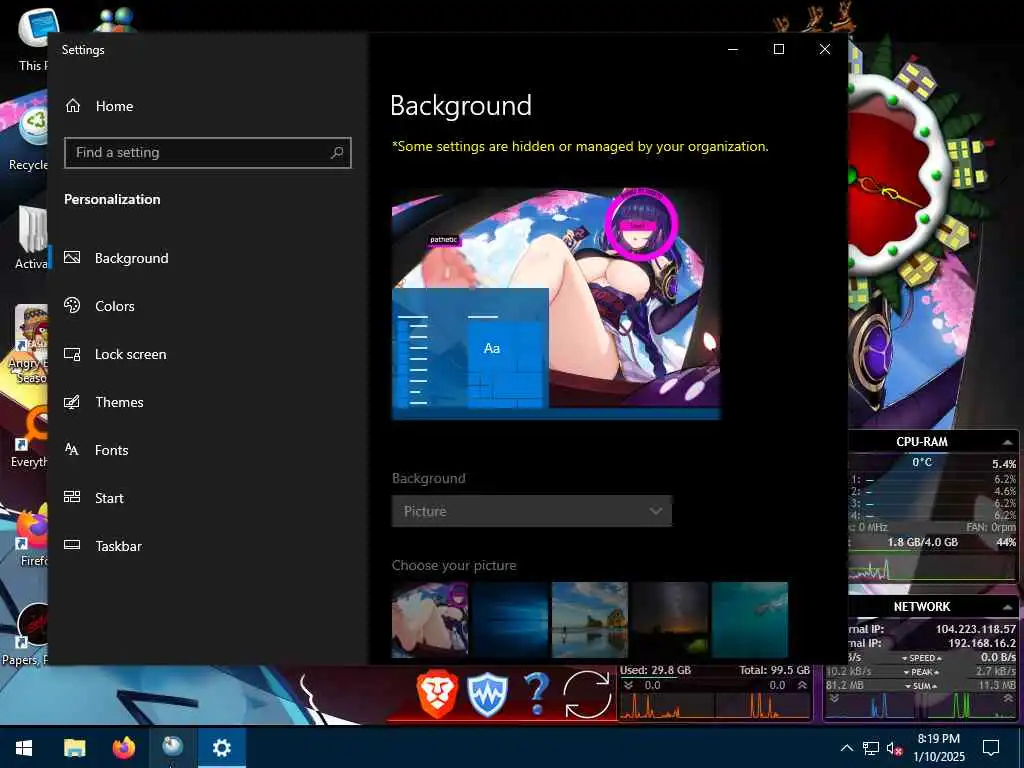
Task: Launch Firefox from the taskbar
Action: pos(123,748)
